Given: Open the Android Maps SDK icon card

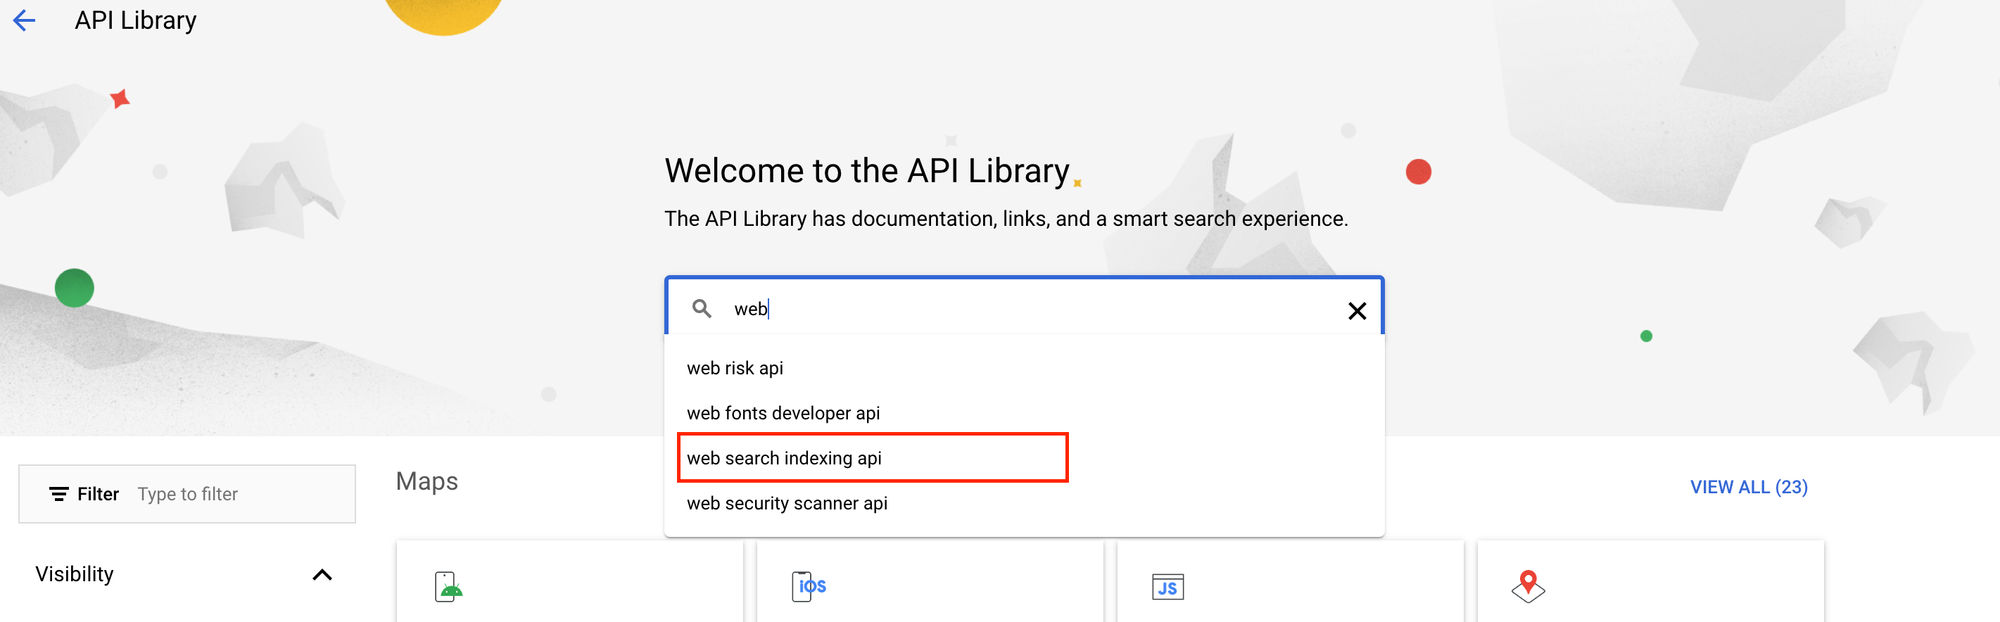Looking at the screenshot, I should (449, 586).
